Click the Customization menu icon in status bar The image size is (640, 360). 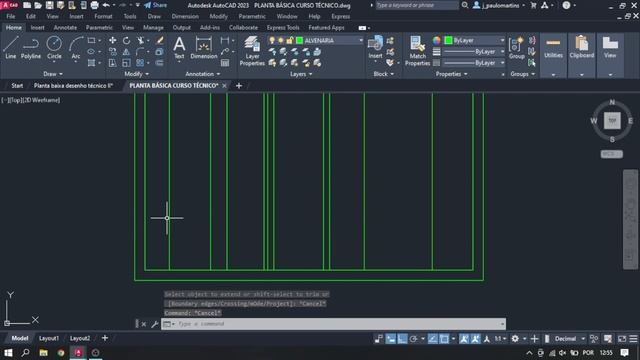633,339
